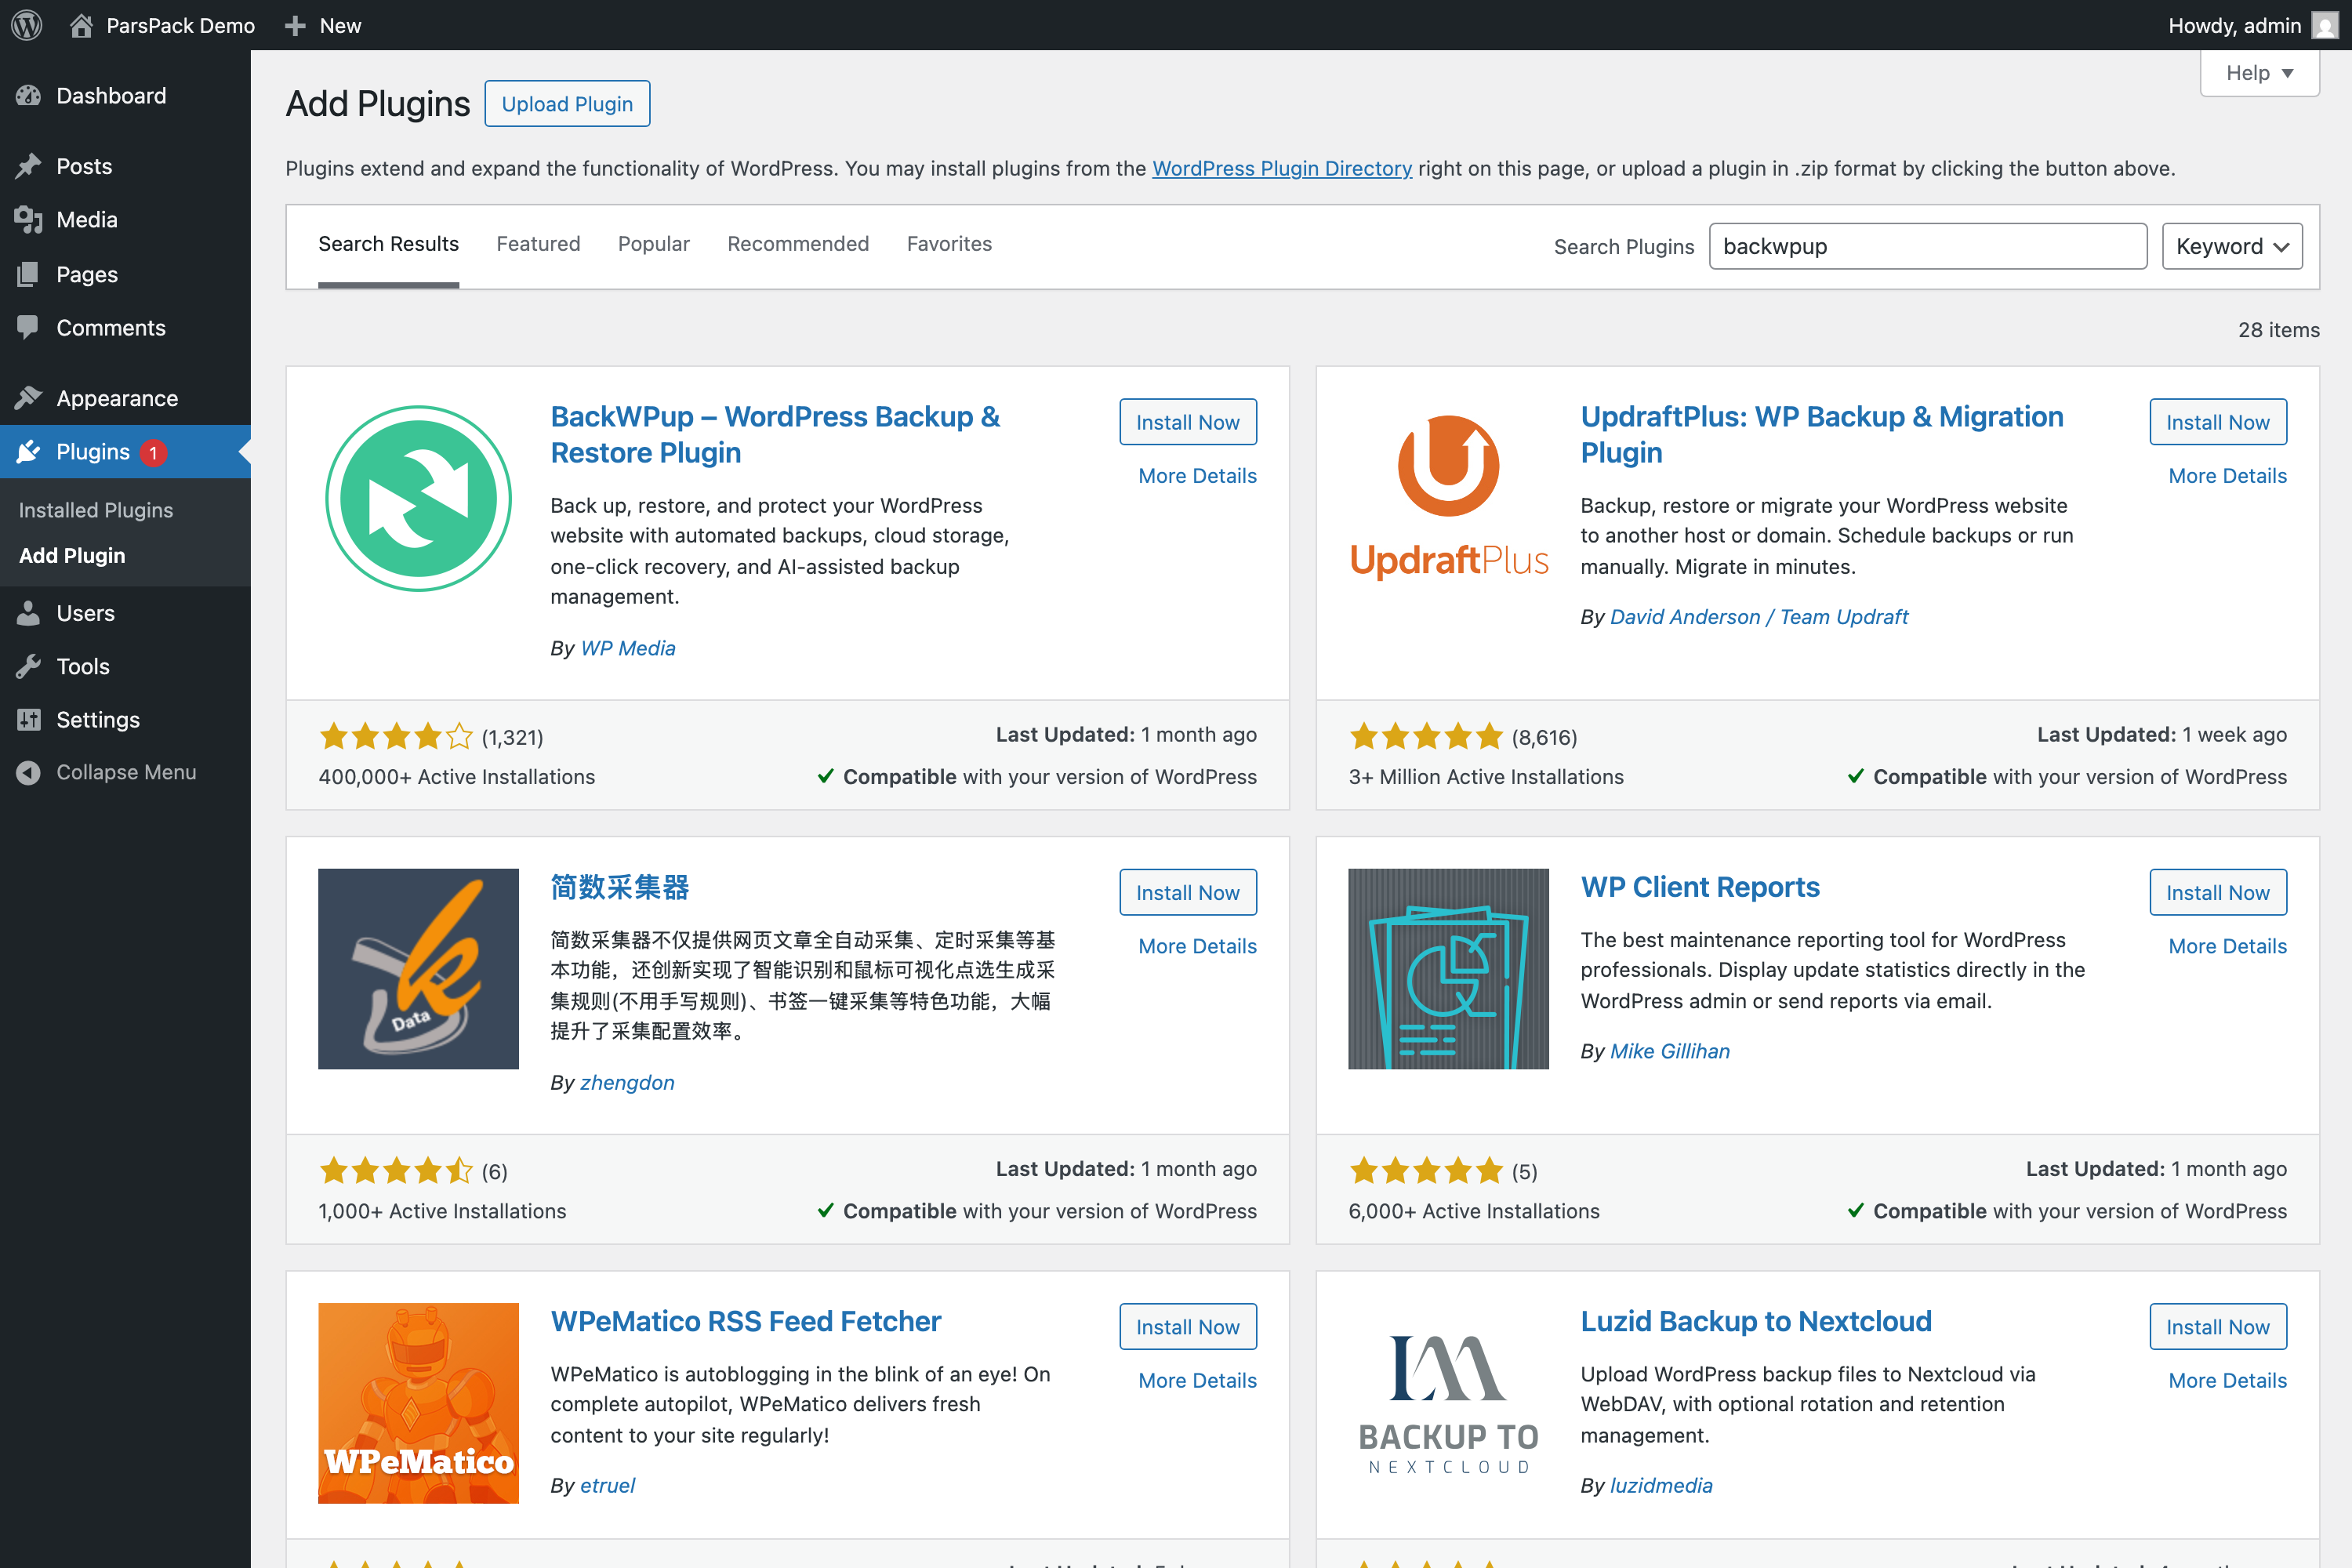Open the New content menu

pos(323,25)
